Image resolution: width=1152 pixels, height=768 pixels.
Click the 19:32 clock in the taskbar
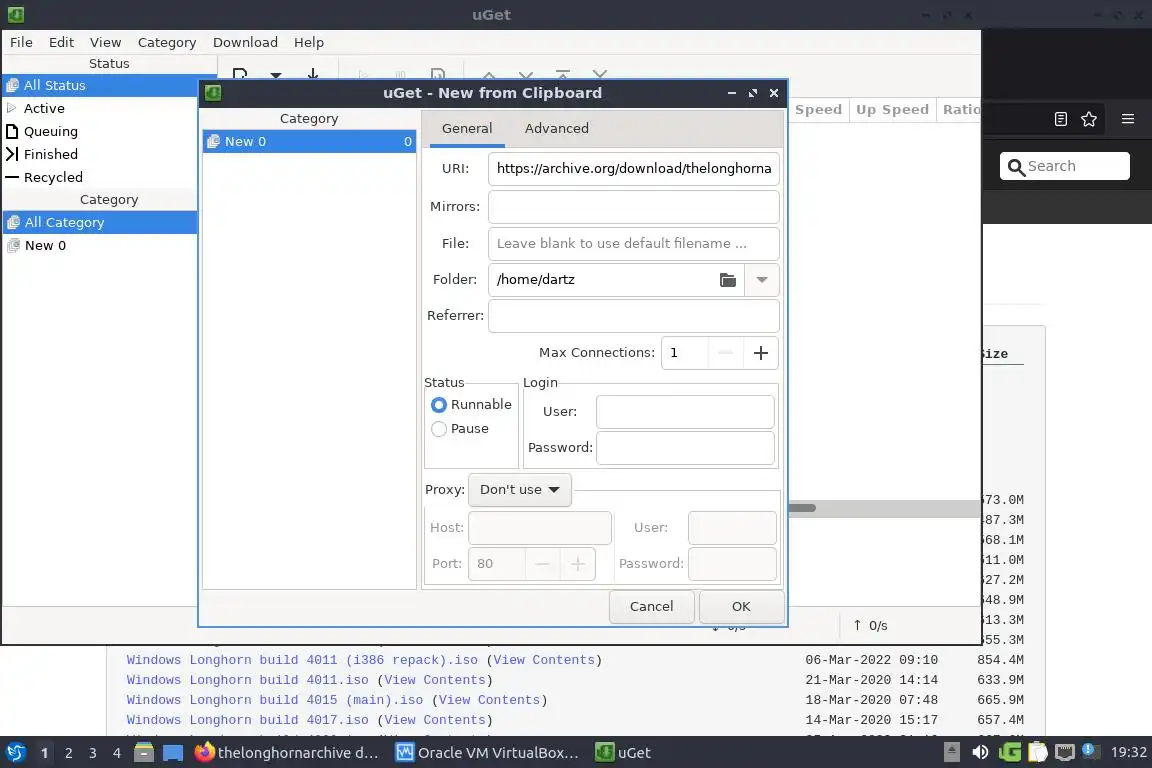click(1128, 752)
